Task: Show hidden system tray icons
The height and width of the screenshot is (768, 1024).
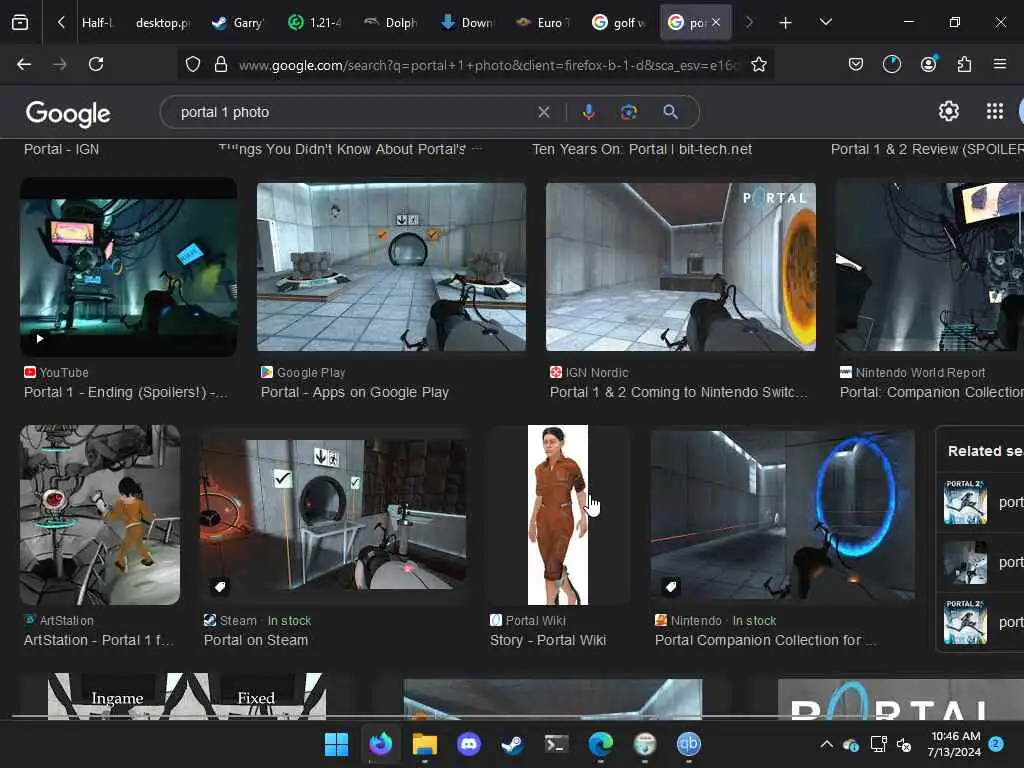Action: pyautogui.click(x=826, y=744)
